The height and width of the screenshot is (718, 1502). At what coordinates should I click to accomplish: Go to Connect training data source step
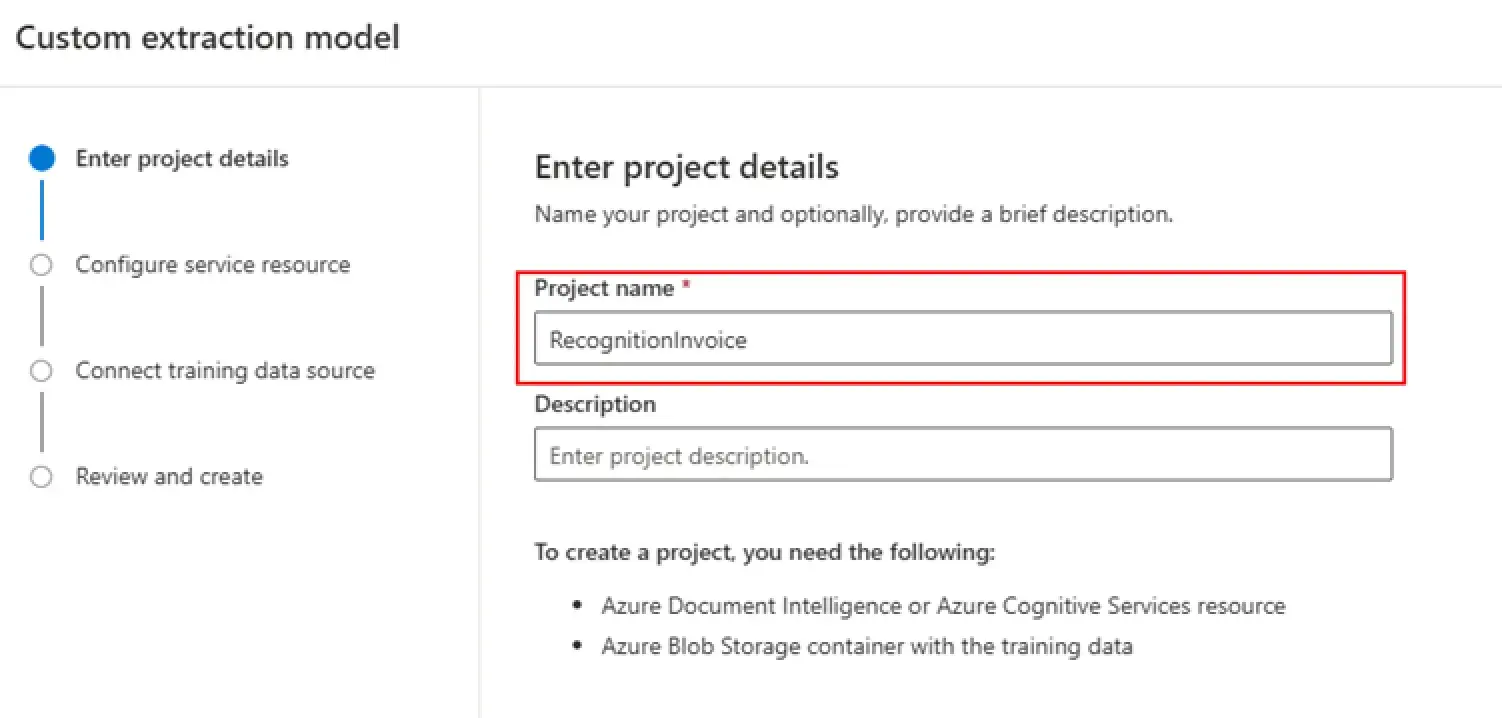tap(225, 371)
